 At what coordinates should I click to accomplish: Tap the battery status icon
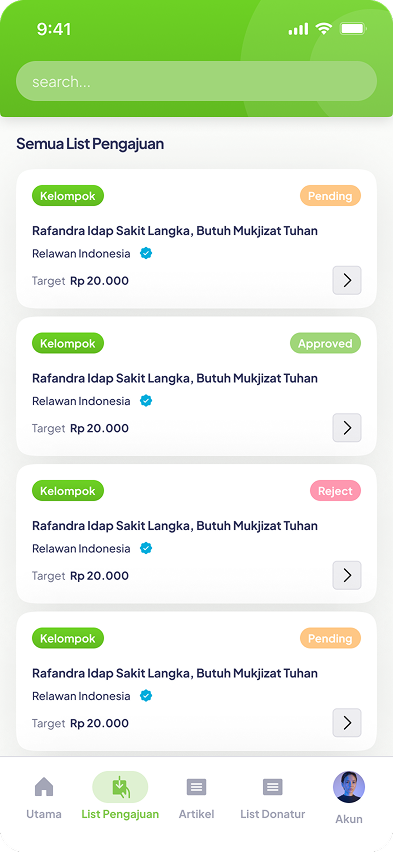coord(353,28)
